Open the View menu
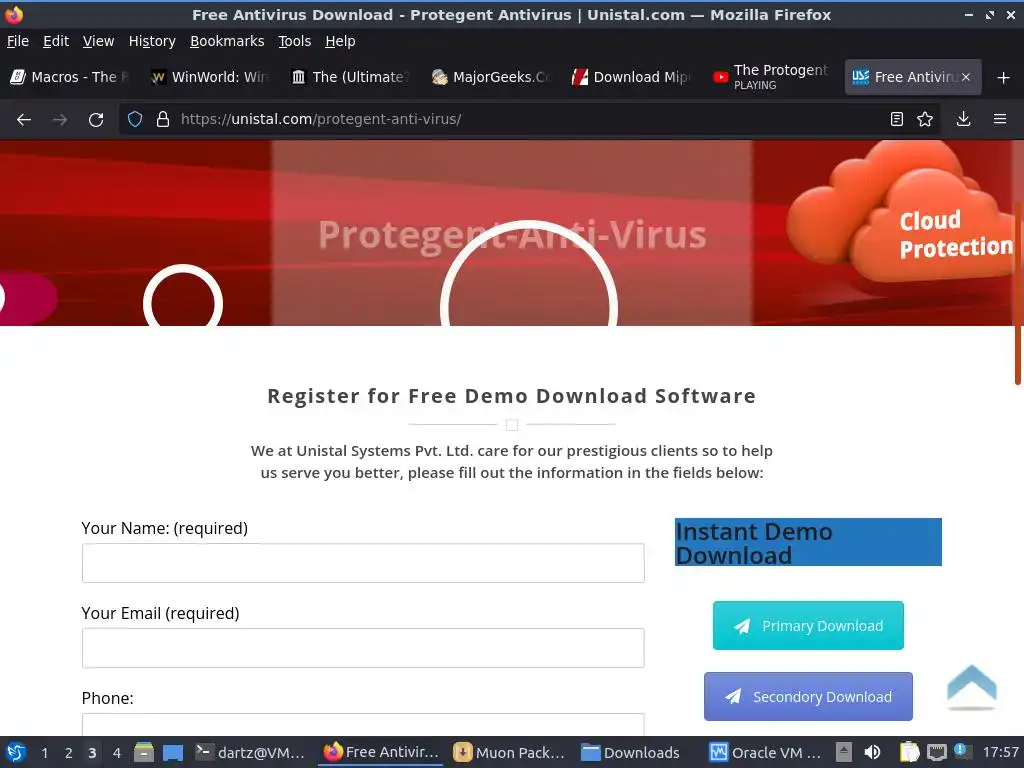 tap(99, 41)
